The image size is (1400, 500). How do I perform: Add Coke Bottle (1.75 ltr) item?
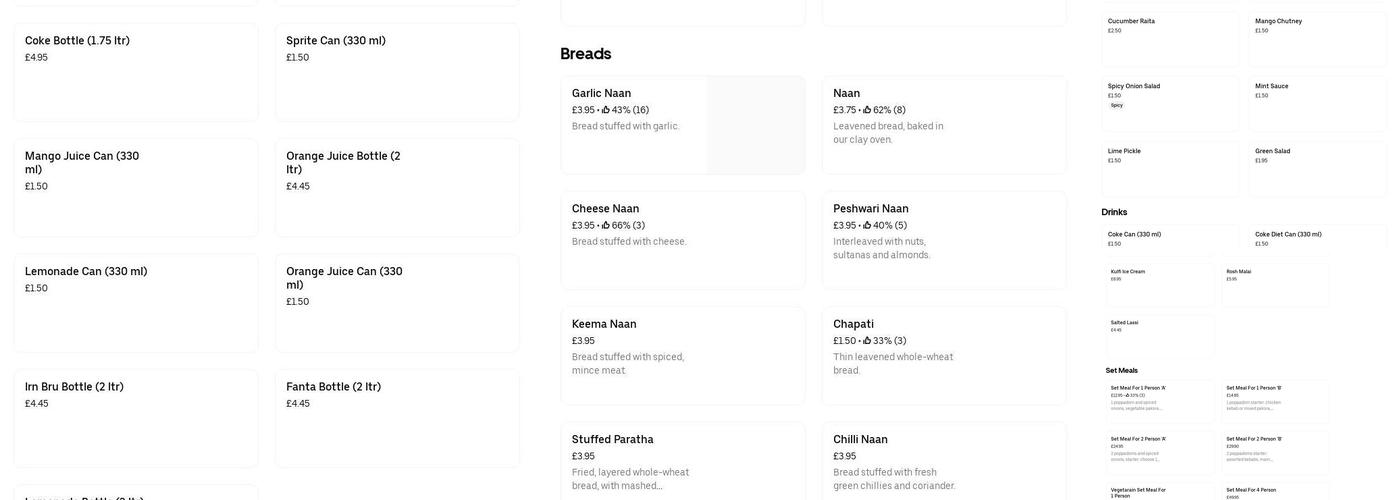pos(136,72)
